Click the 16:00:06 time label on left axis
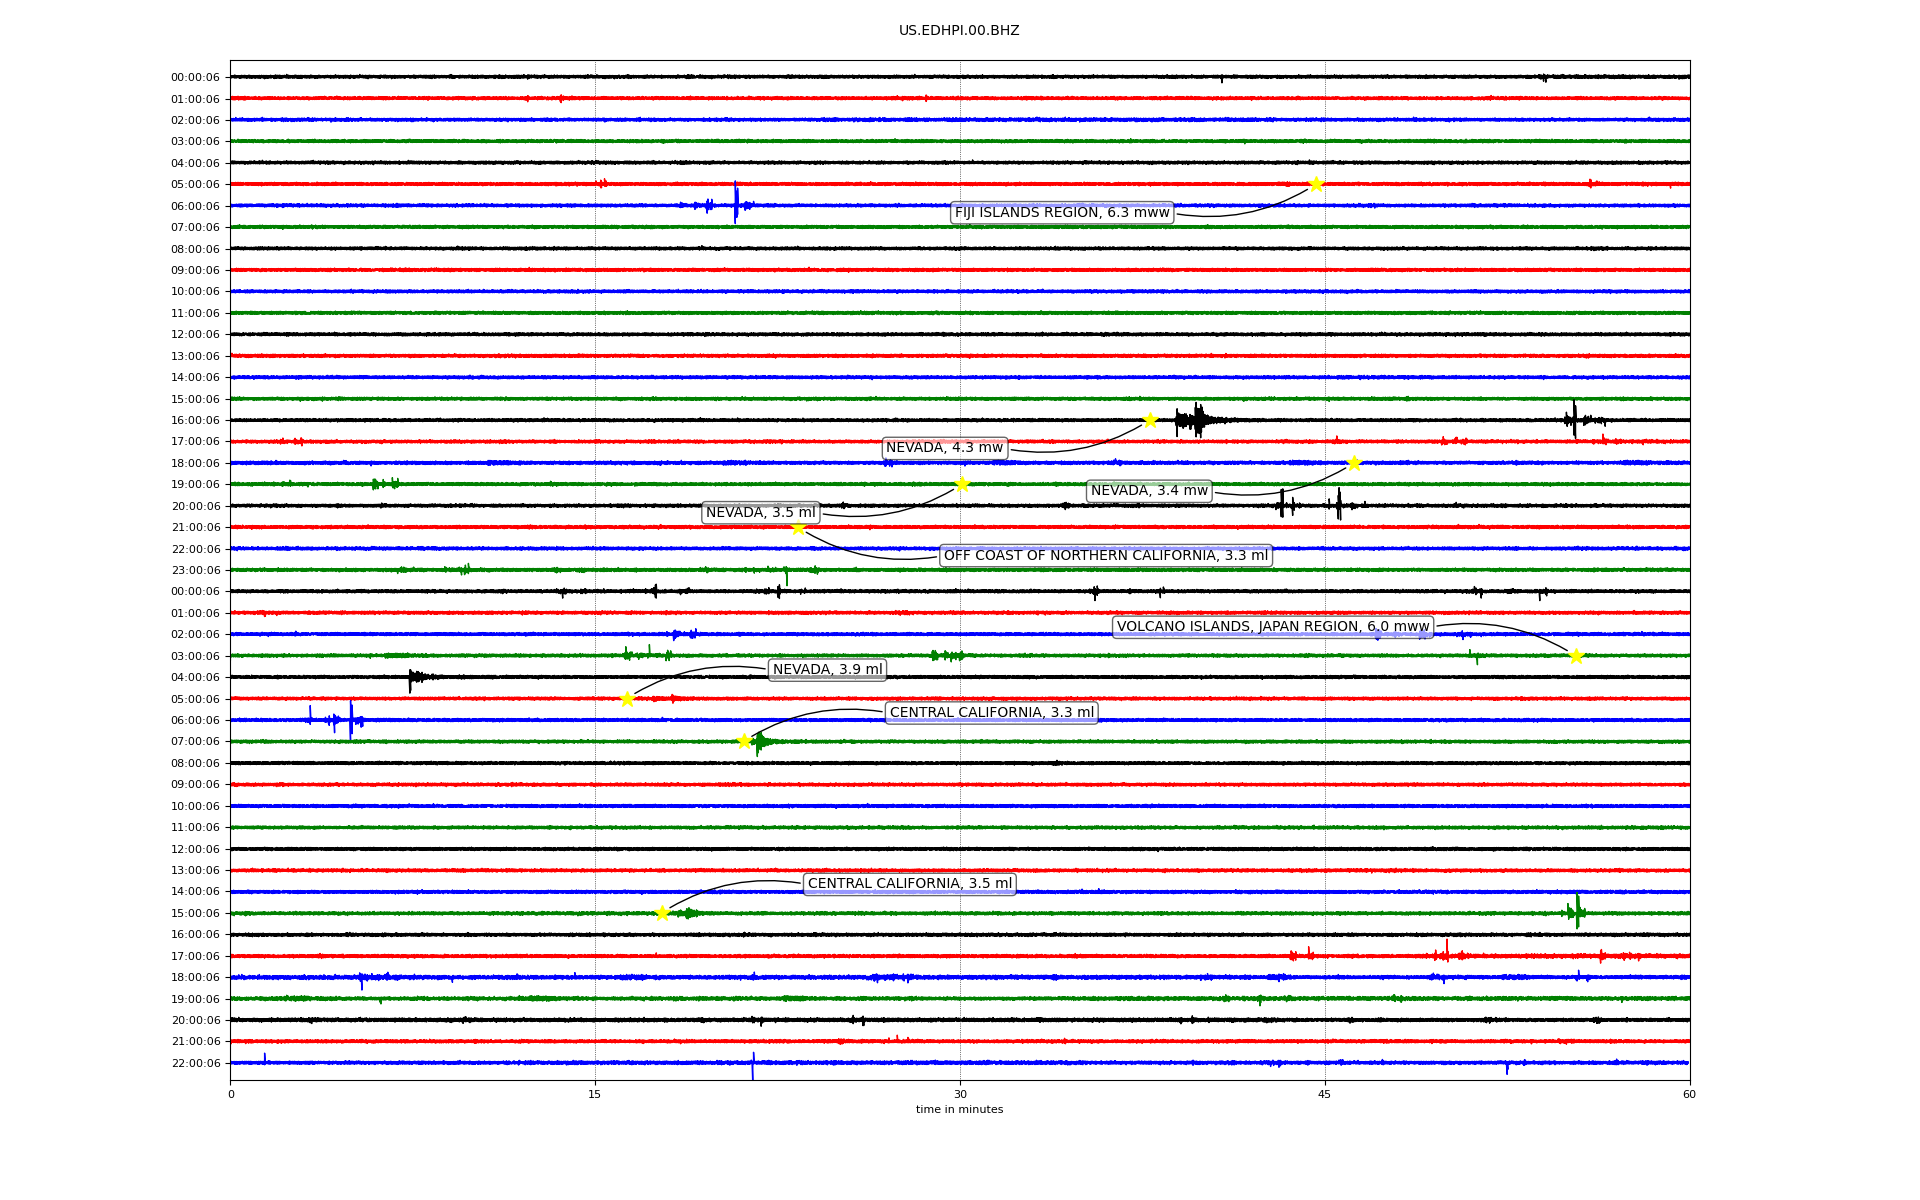The height and width of the screenshot is (1200, 1920). (x=195, y=421)
